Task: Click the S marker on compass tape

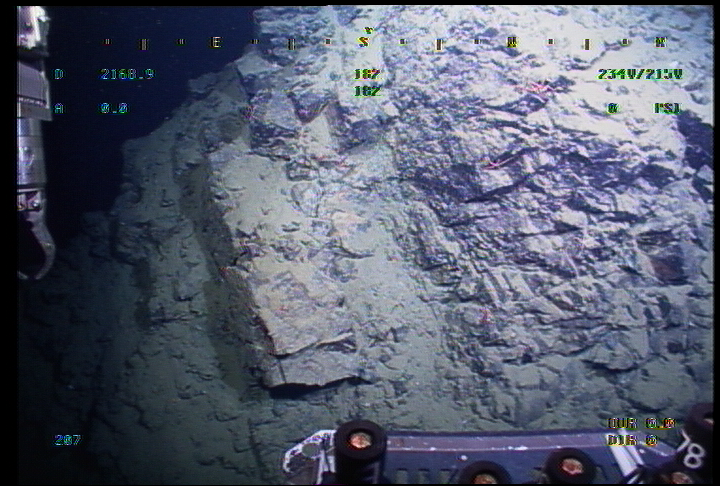Action: coord(364,43)
